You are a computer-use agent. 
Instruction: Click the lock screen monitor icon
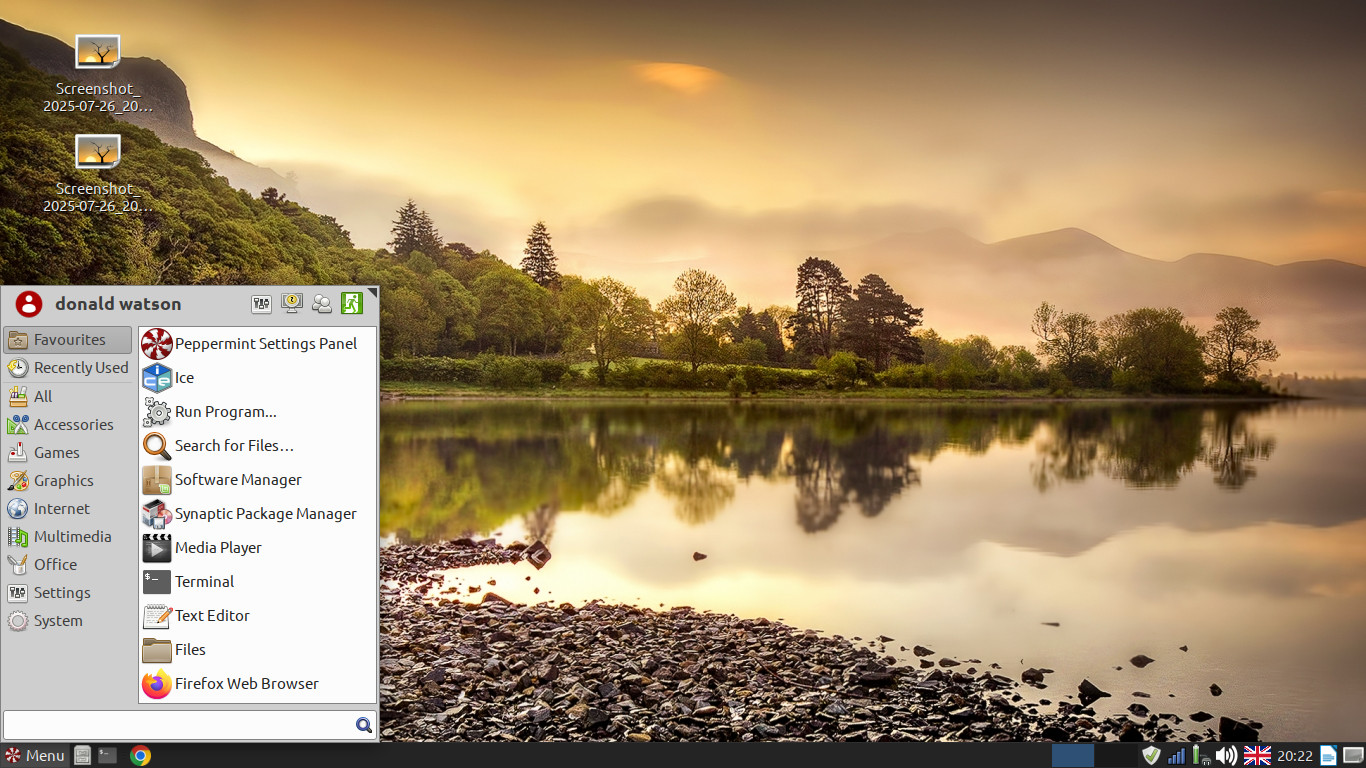tap(292, 303)
